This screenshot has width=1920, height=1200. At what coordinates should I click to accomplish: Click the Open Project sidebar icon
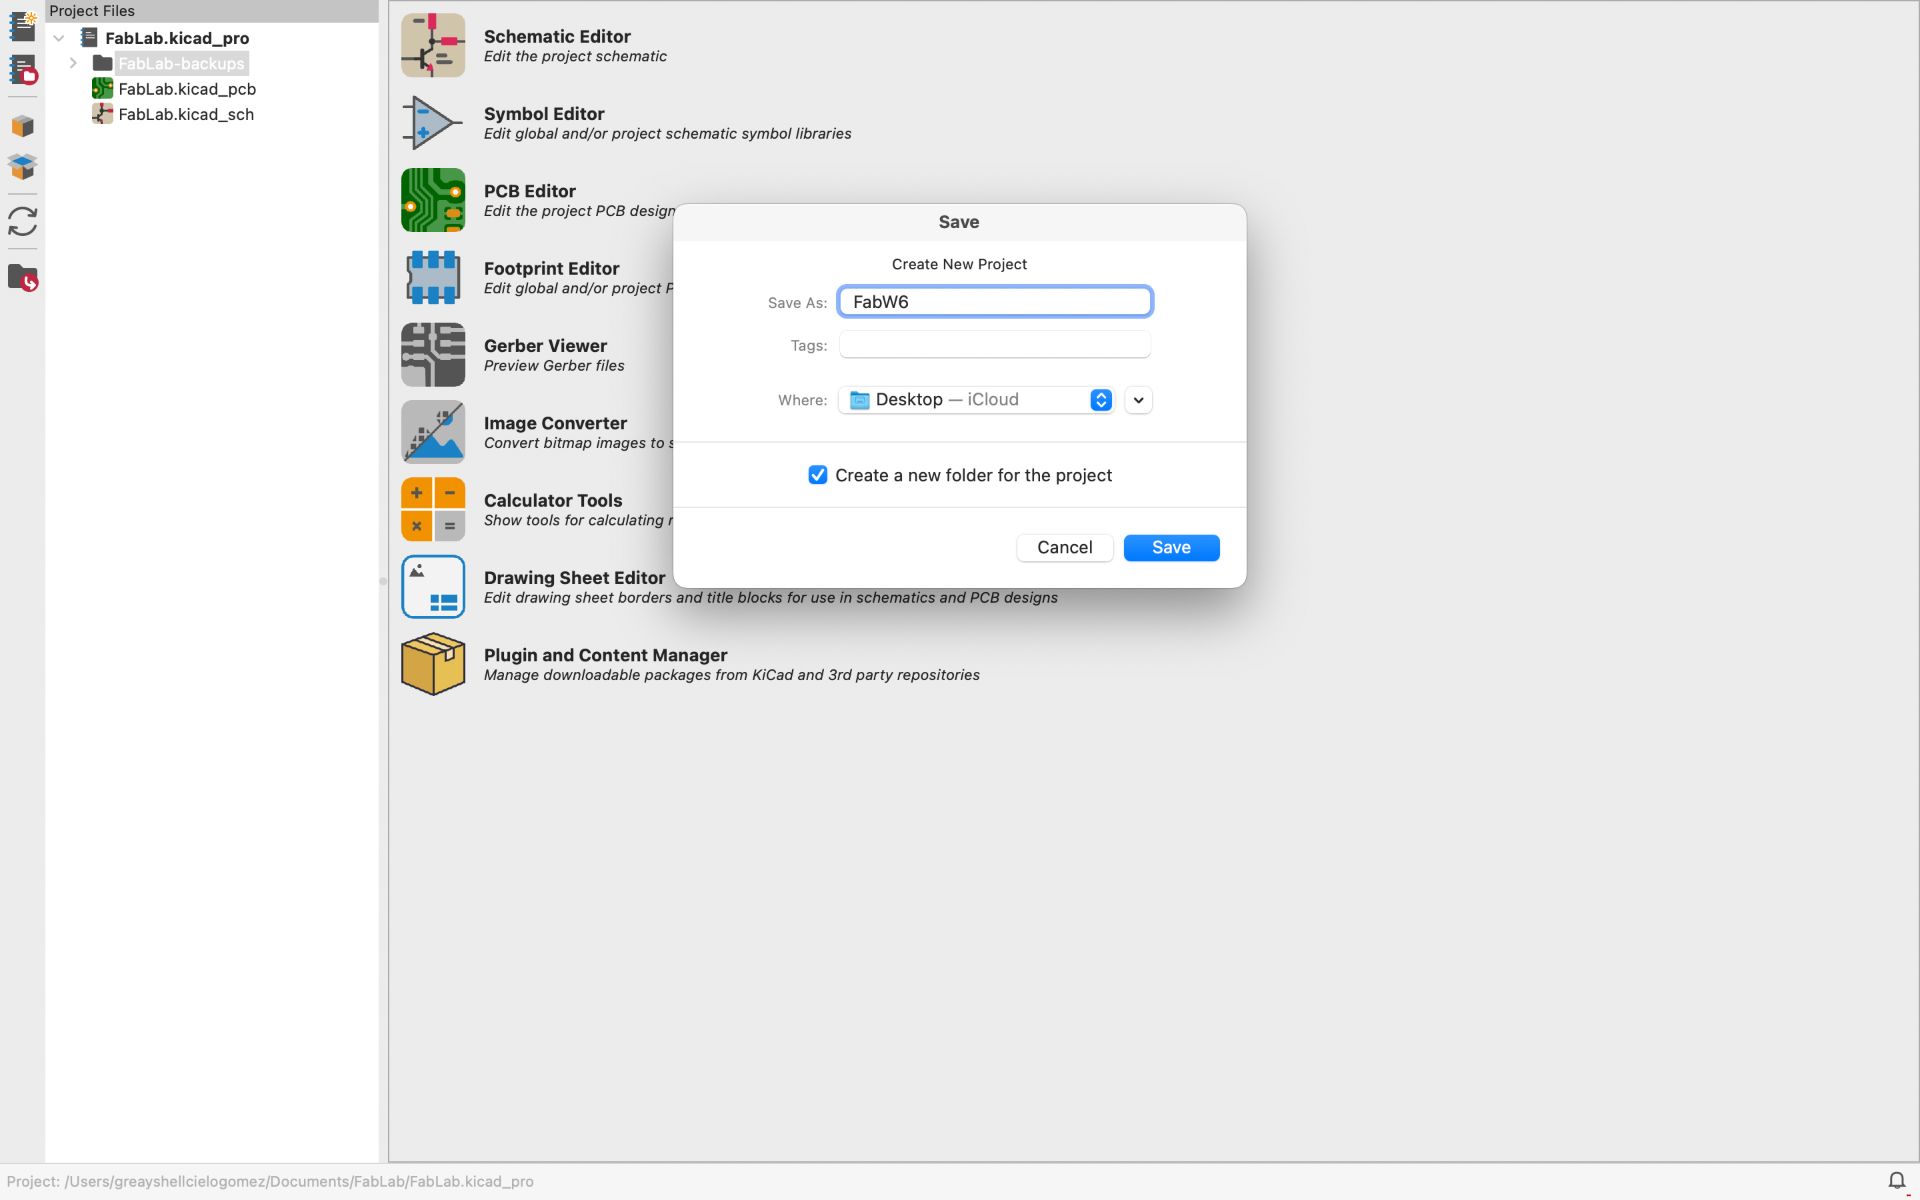pyautogui.click(x=22, y=70)
